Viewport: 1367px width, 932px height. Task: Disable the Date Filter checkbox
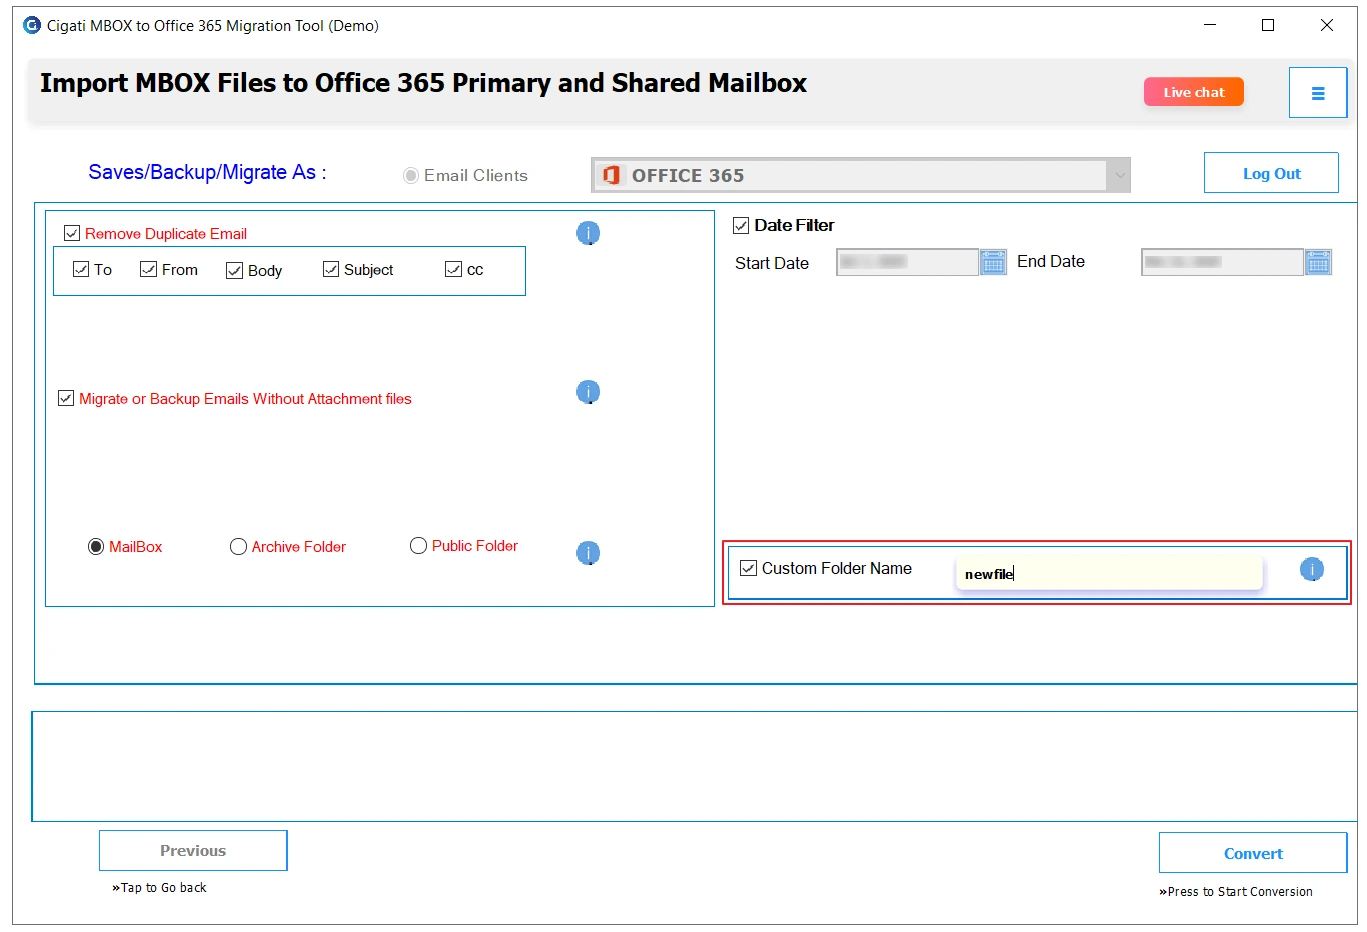point(741,225)
